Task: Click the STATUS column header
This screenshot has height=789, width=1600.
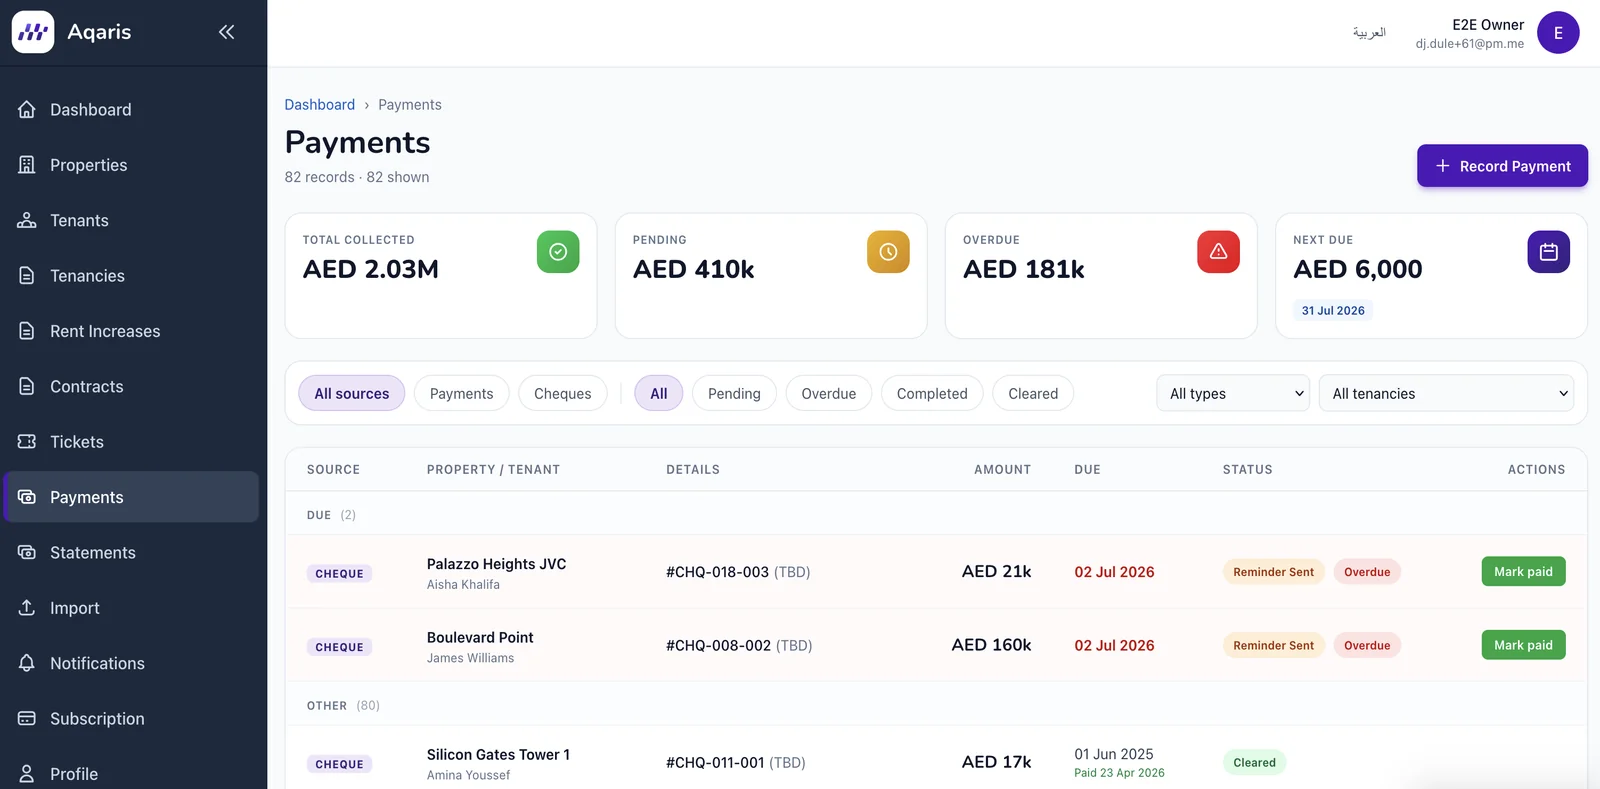Action: (1247, 469)
